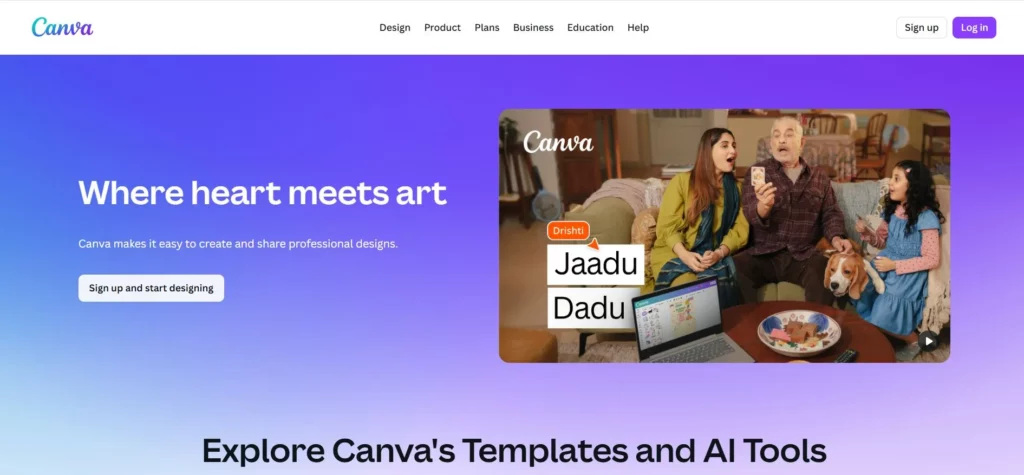Click Sign up and start designing
The width and height of the screenshot is (1024, 475).
[151, 288]
